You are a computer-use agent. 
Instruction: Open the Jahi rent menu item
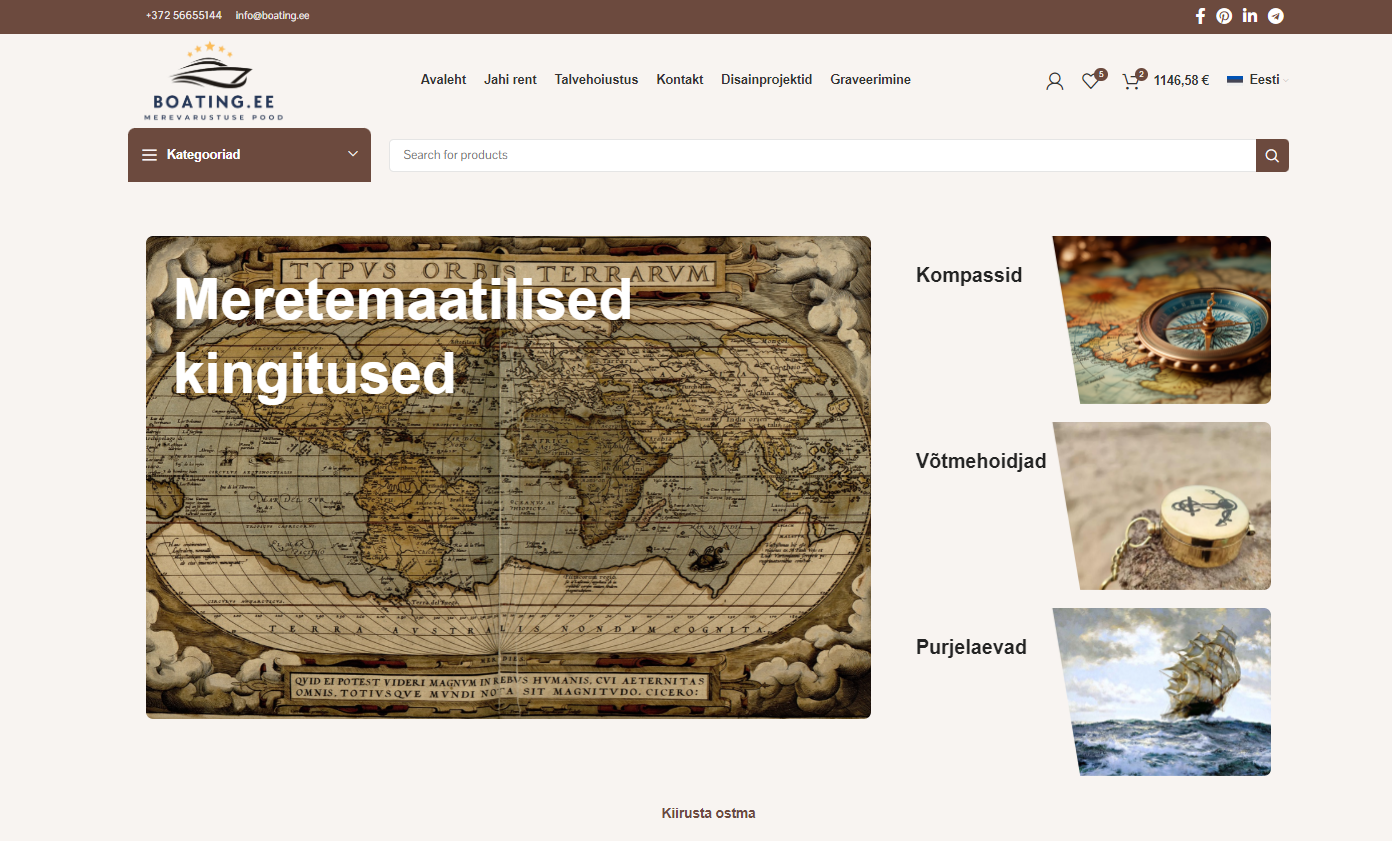pyautogui.click(x=510, y=80)
